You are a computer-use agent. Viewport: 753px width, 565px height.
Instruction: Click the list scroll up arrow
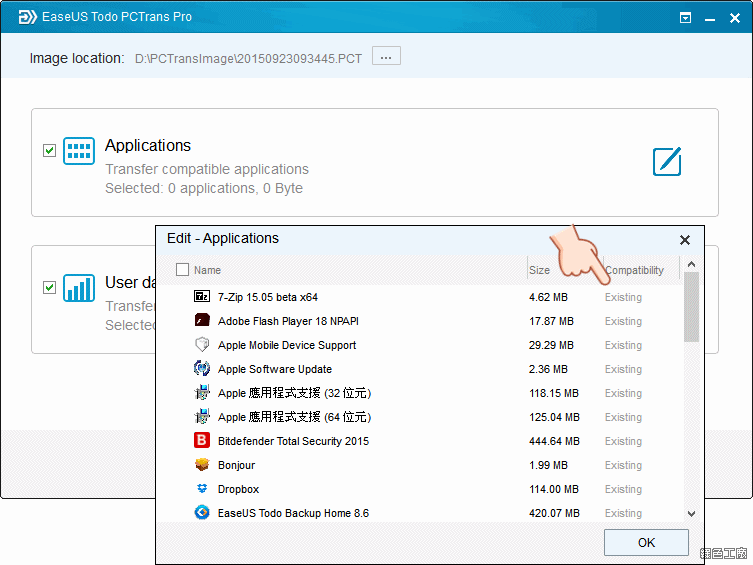coord(692,264)
